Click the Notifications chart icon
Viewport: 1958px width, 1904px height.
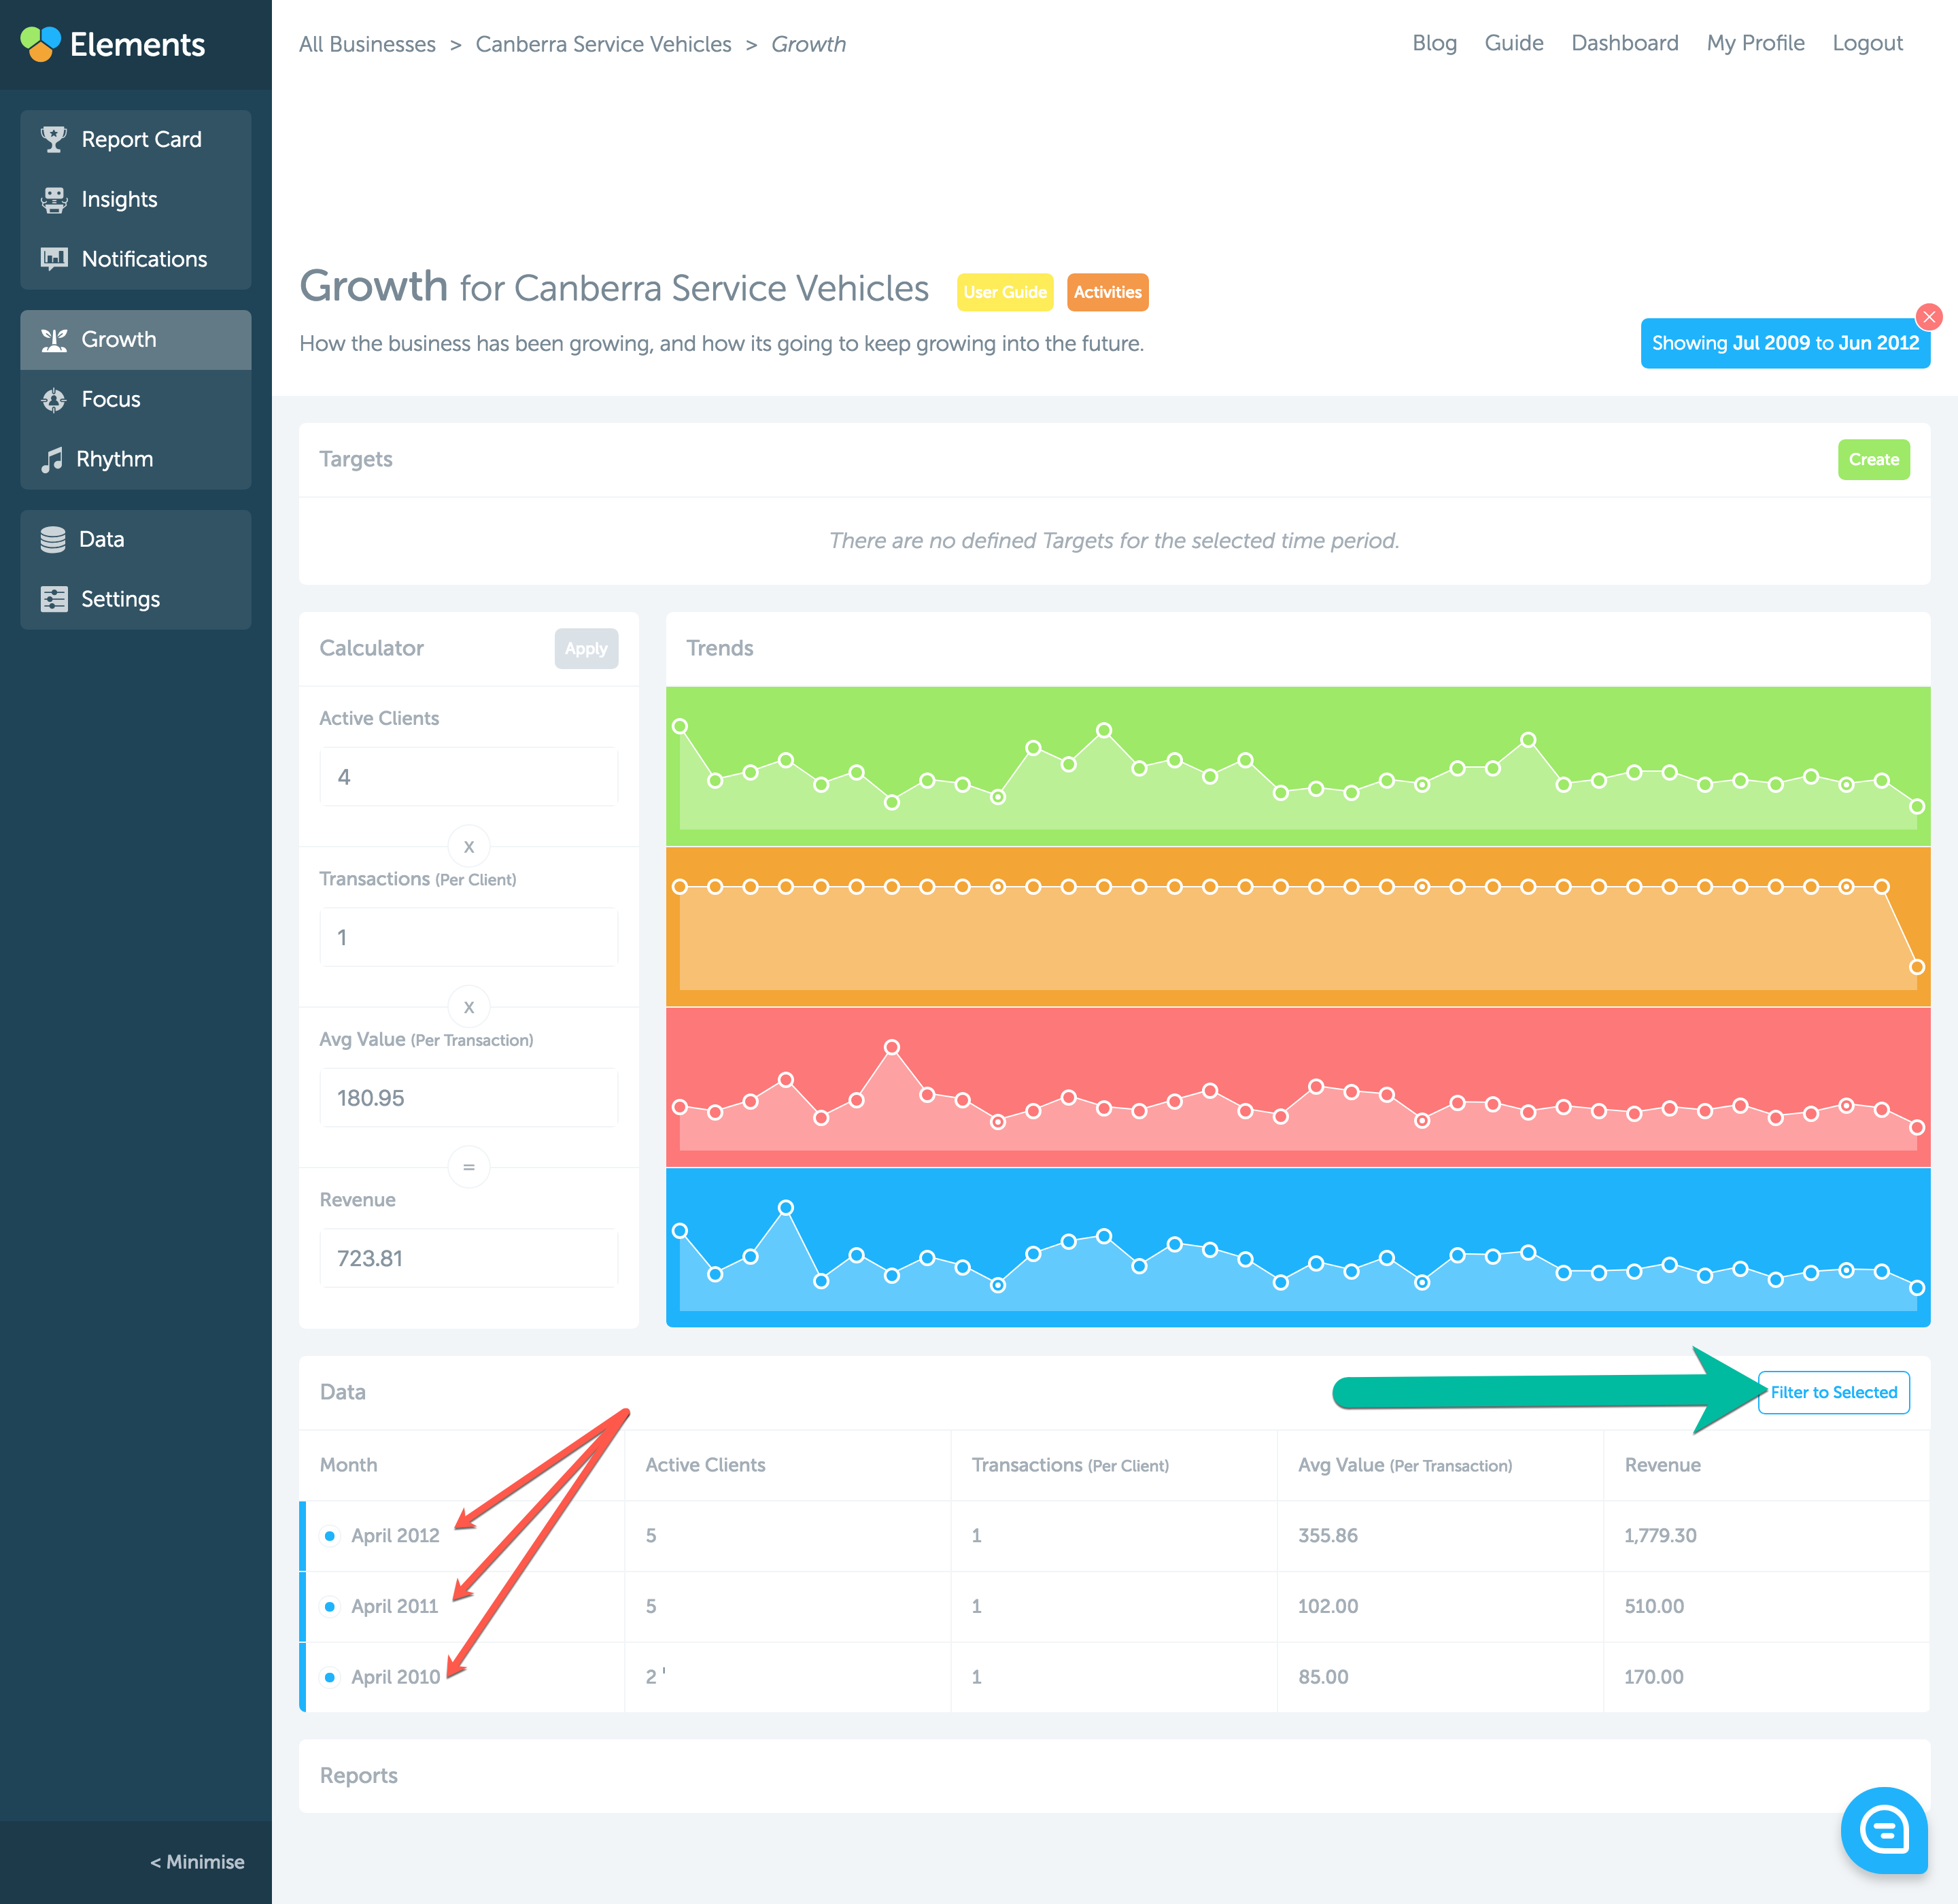click(x=54, y=259)
